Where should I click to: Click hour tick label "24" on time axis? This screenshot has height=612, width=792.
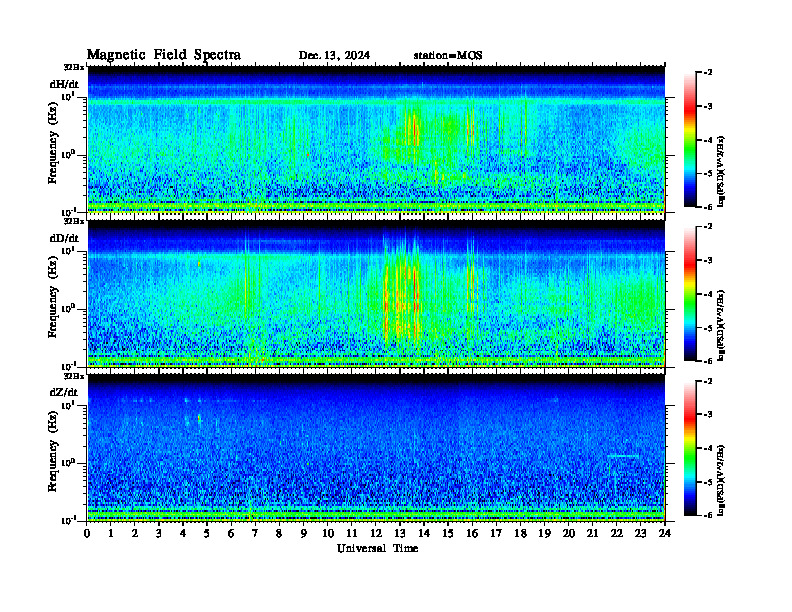[665, 533]
